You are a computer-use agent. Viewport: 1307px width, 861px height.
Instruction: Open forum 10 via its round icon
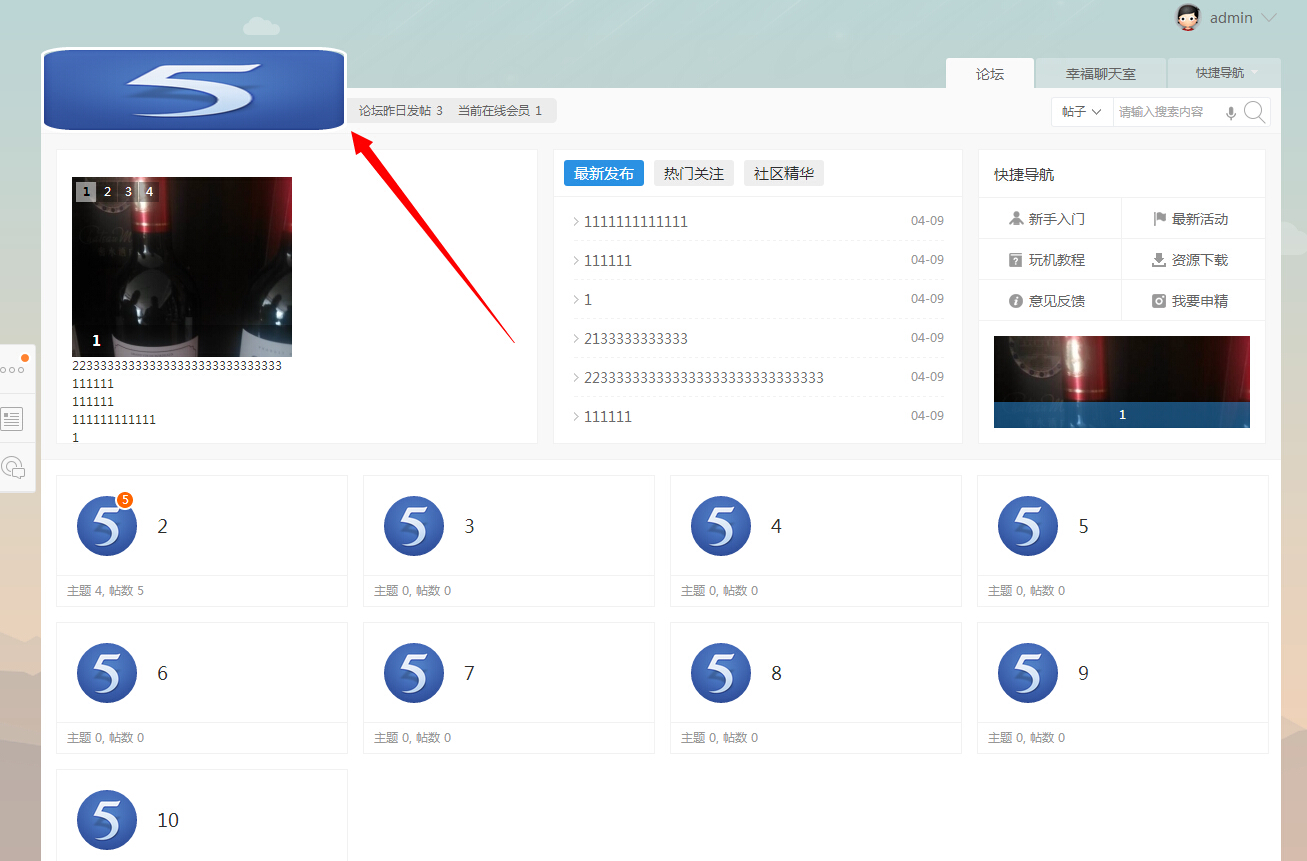107,820
